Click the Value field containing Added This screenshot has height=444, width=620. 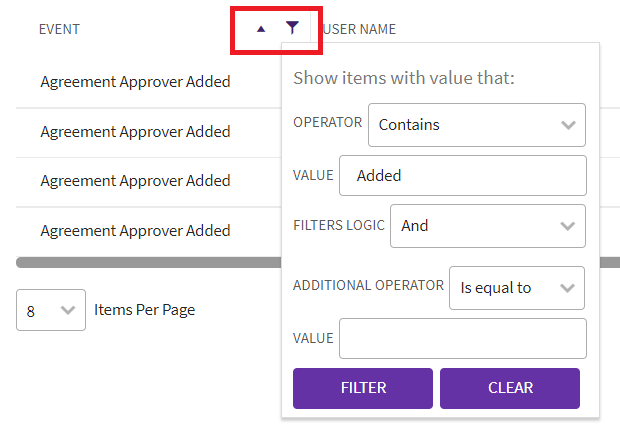[x=462, y=176]
